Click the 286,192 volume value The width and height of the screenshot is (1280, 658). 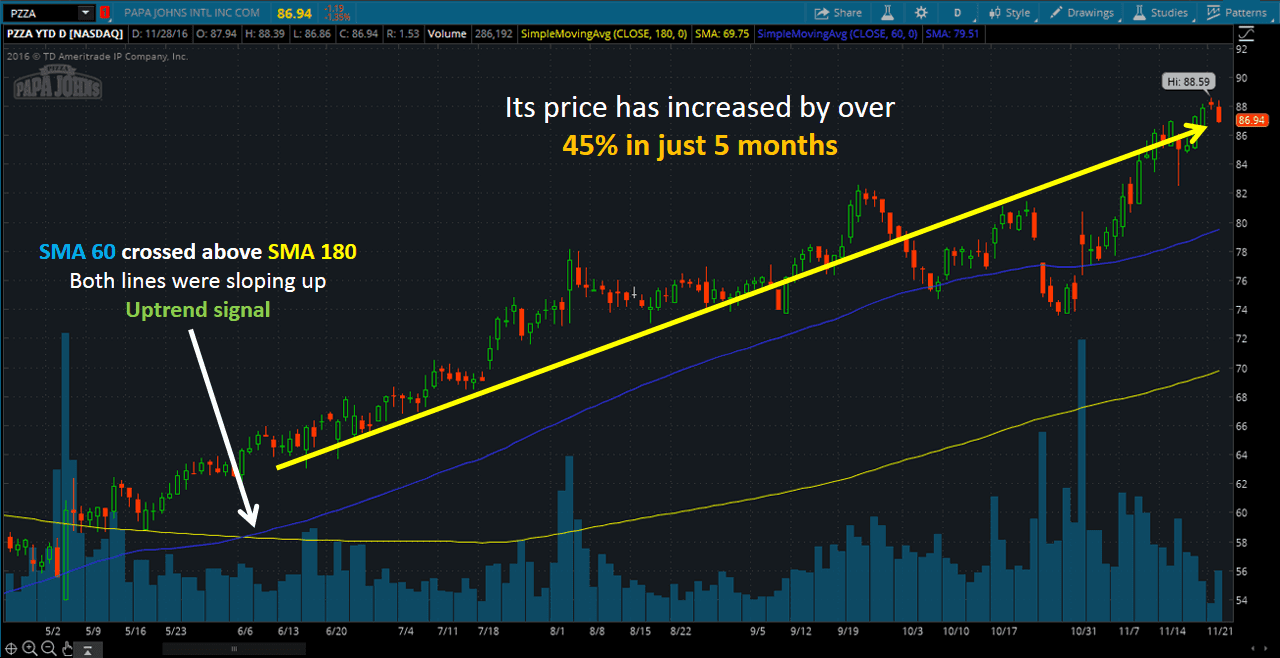coord(492,34)
